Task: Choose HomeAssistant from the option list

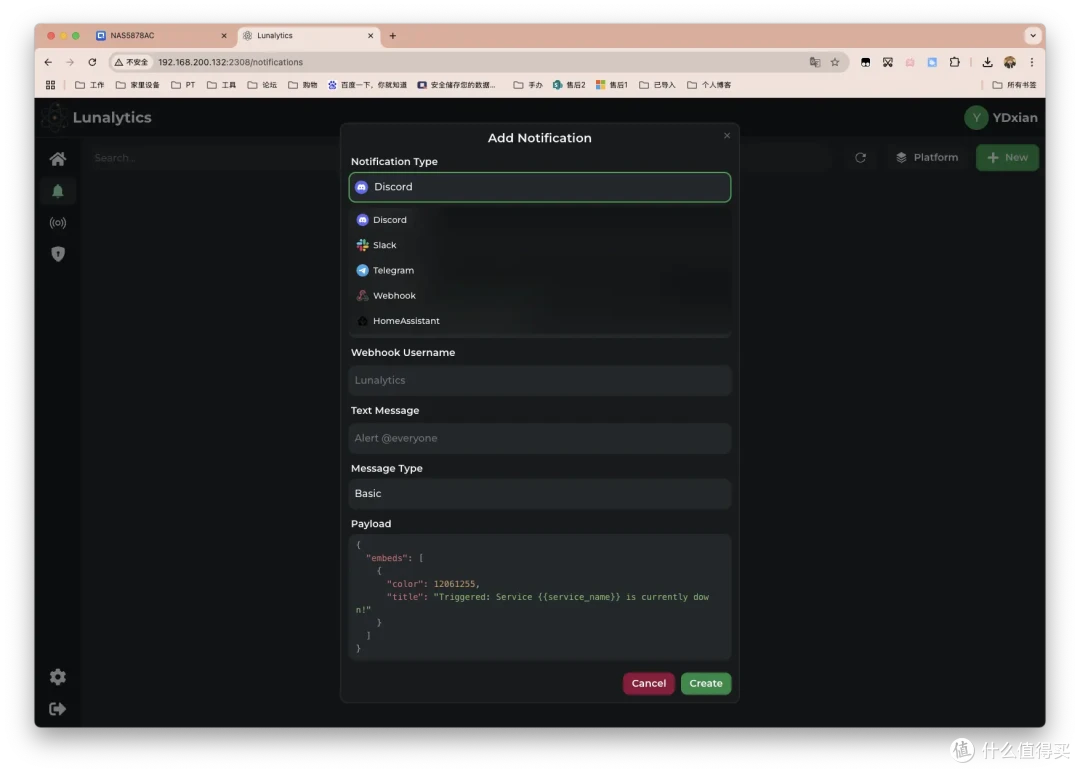Action: click(539, 321)
